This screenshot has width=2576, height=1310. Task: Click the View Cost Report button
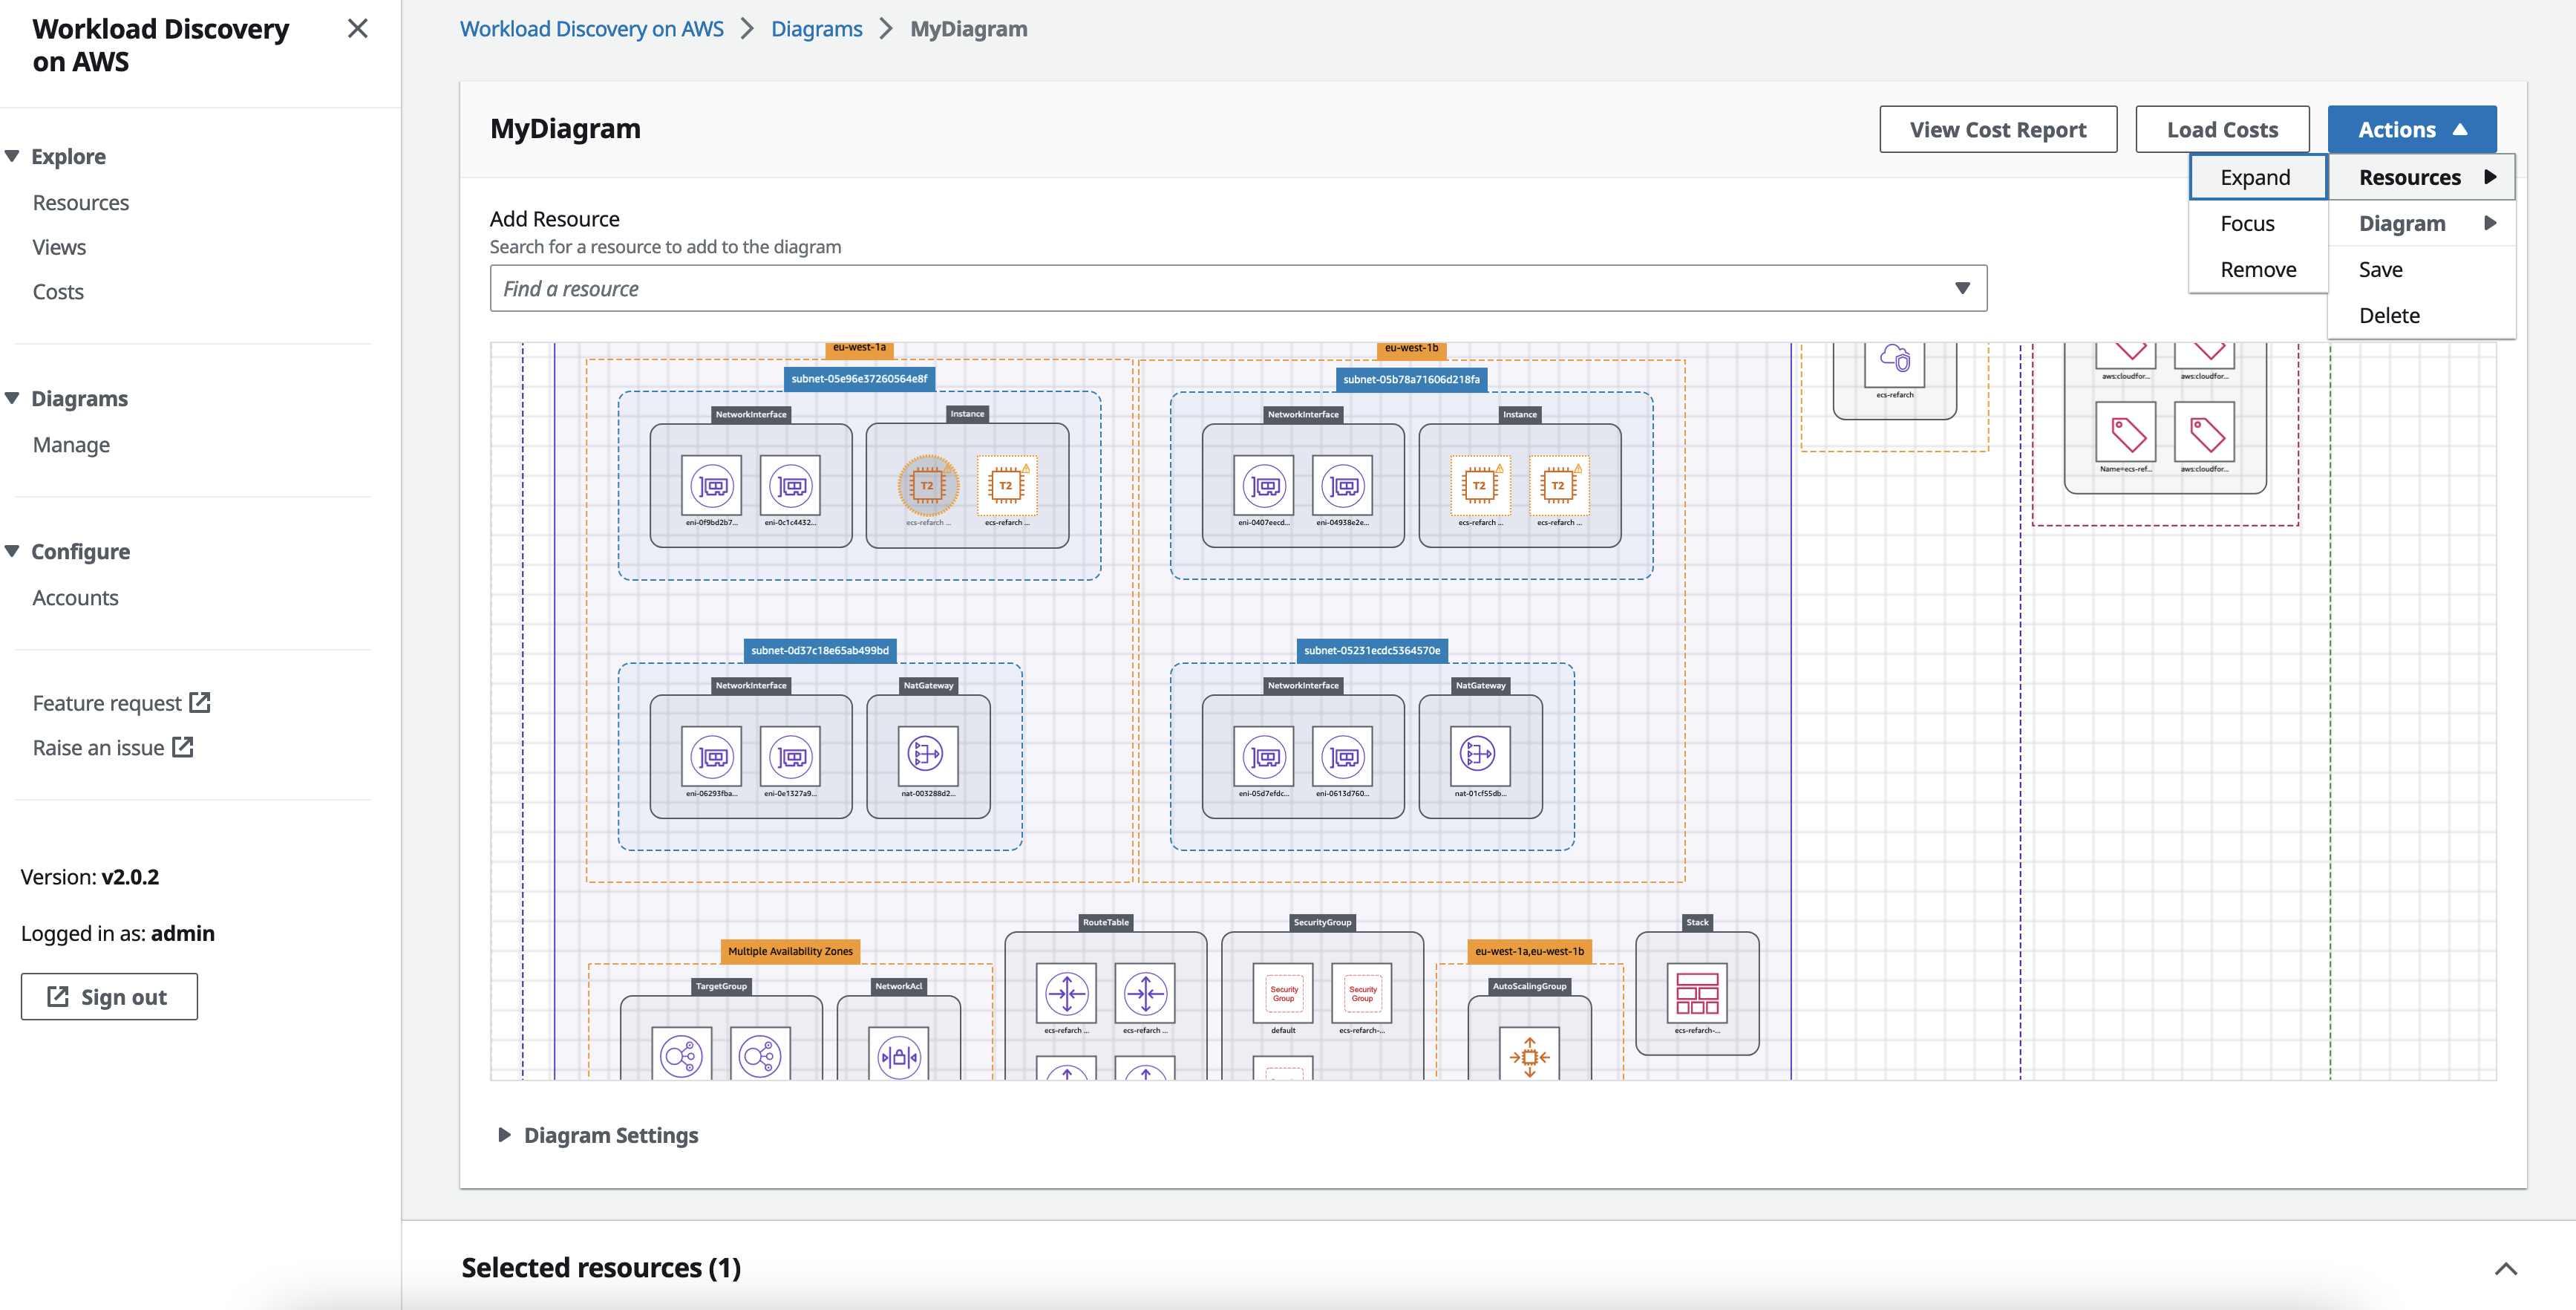[1997, 129]
